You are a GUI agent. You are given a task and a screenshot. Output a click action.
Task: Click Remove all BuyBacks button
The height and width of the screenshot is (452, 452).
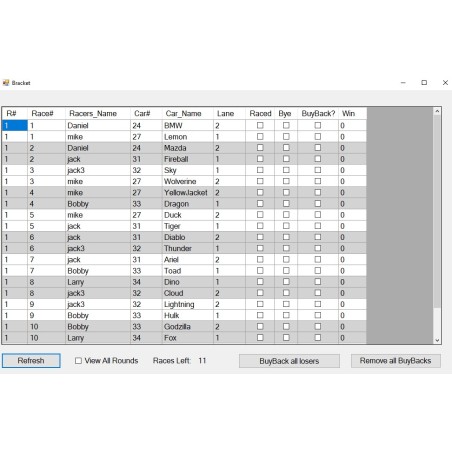coord(396,361)
